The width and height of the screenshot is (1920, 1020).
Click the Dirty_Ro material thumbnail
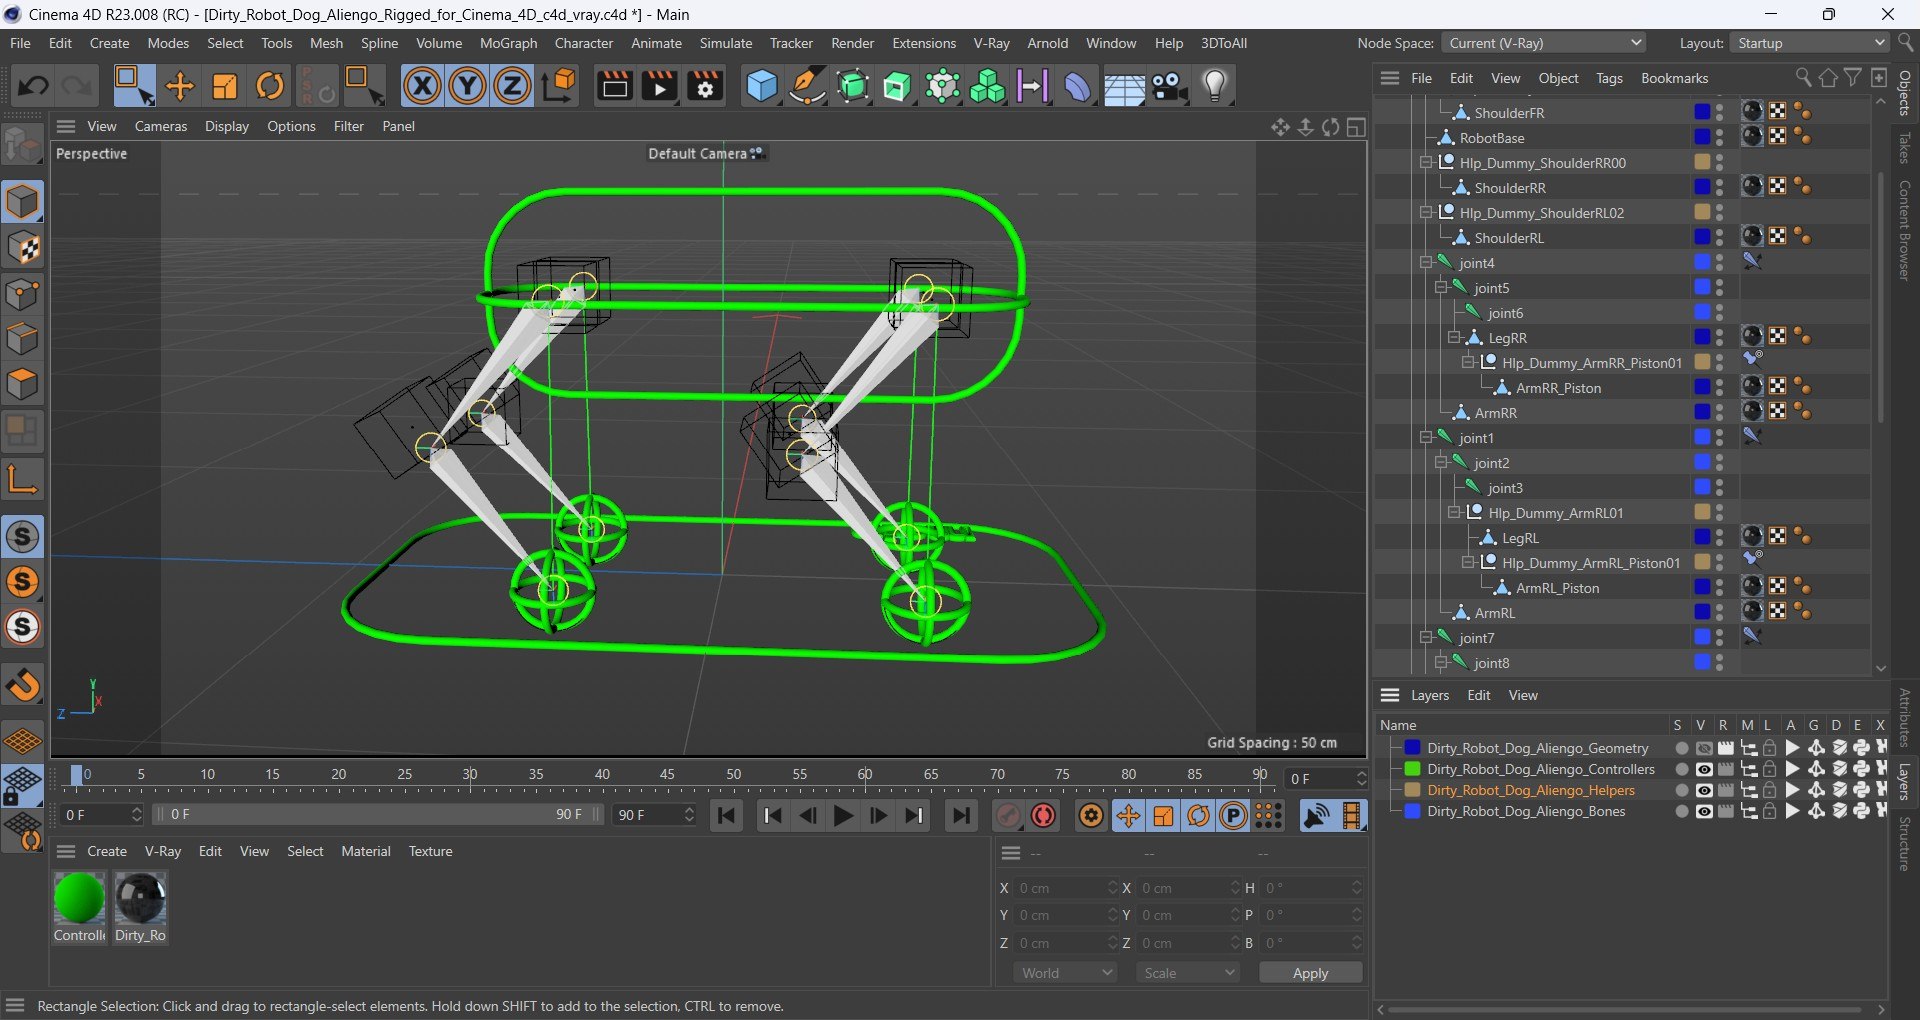pos(140,898)
